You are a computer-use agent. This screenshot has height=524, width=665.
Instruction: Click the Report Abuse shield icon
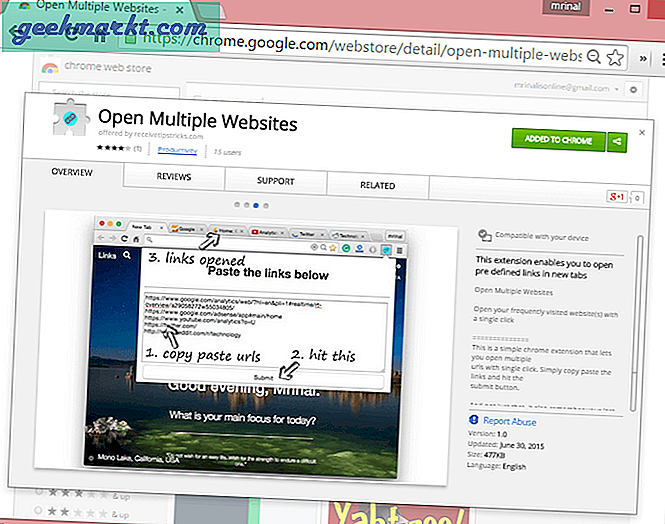click(x=475, y=421)
